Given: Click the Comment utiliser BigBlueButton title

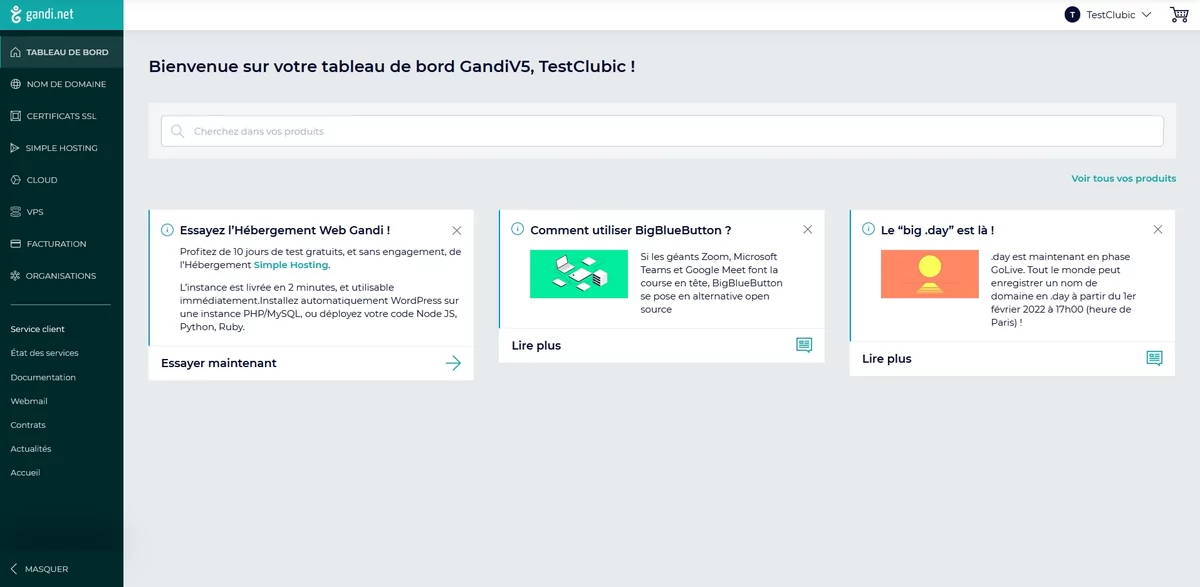Looking at the screenshot, I should point(631,230).
